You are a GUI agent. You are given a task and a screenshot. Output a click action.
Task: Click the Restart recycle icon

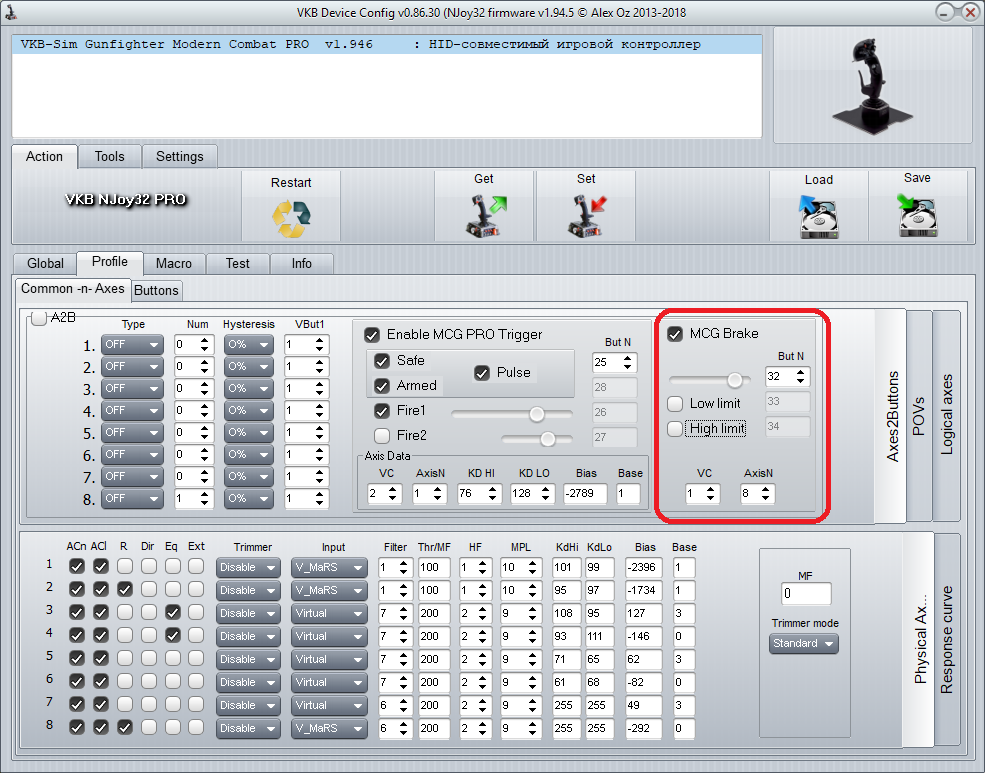click(291, 219)
